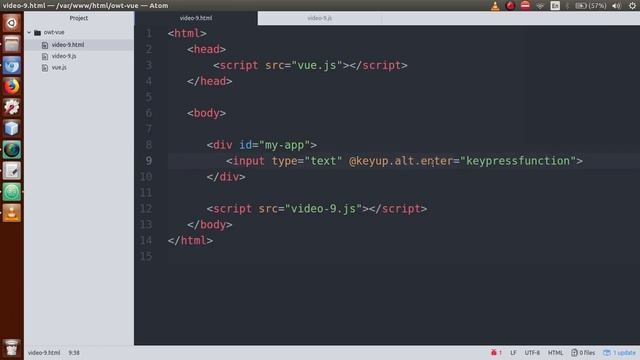Open the system power gear menu
640x360 pixels.
click(x=632, y=6)
